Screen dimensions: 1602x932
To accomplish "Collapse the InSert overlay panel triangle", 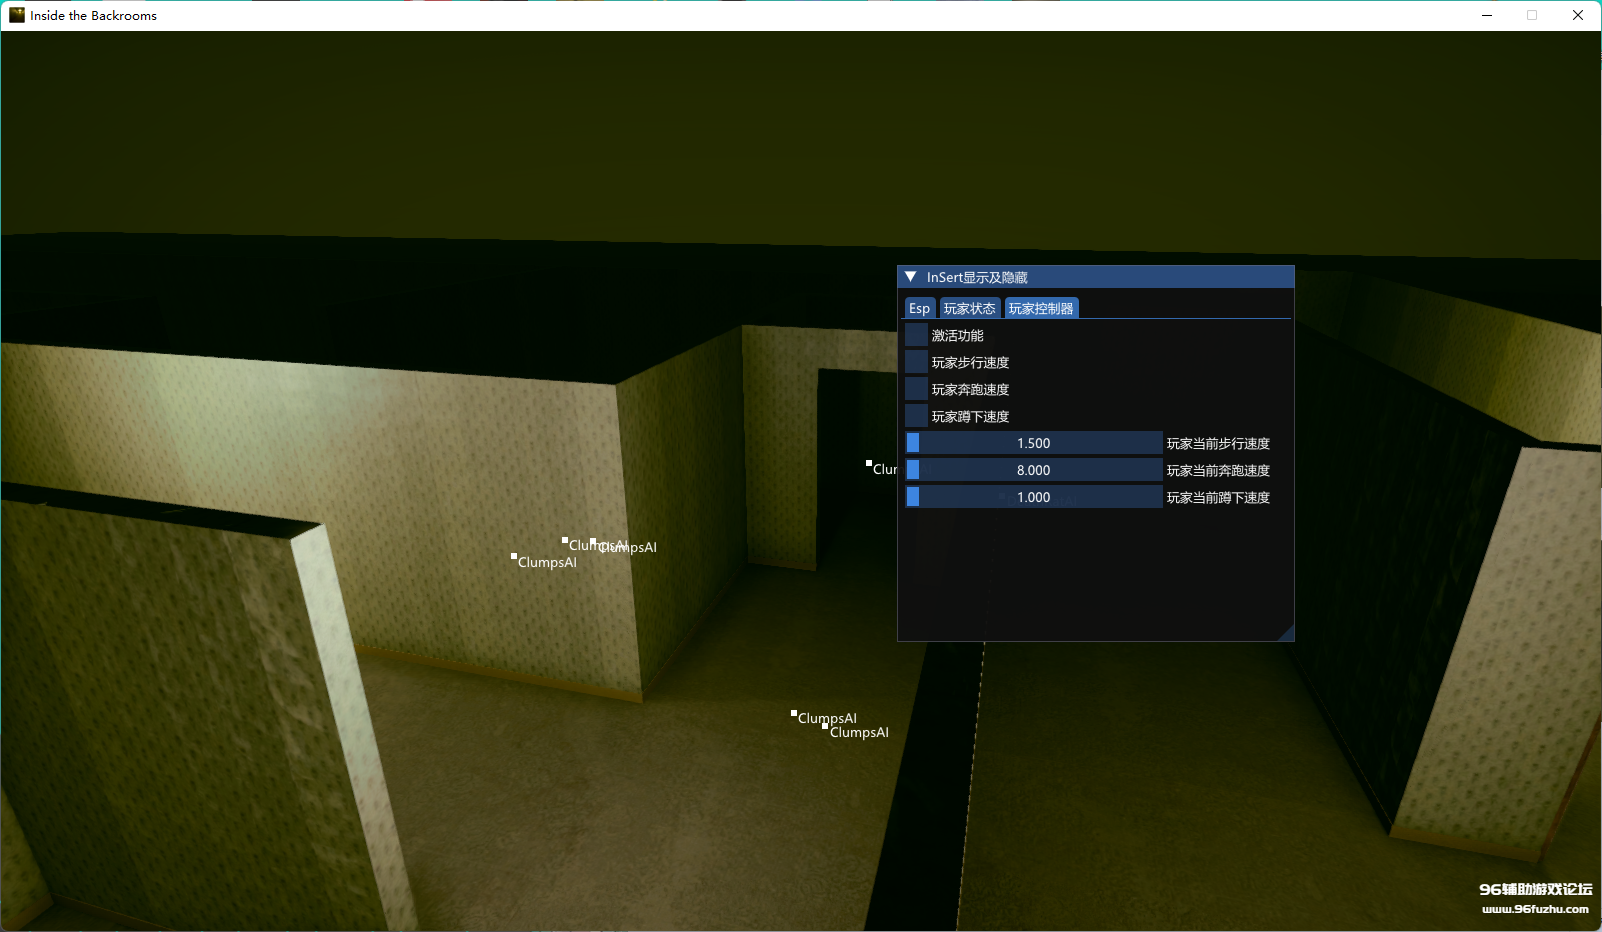I will point(910,277).
